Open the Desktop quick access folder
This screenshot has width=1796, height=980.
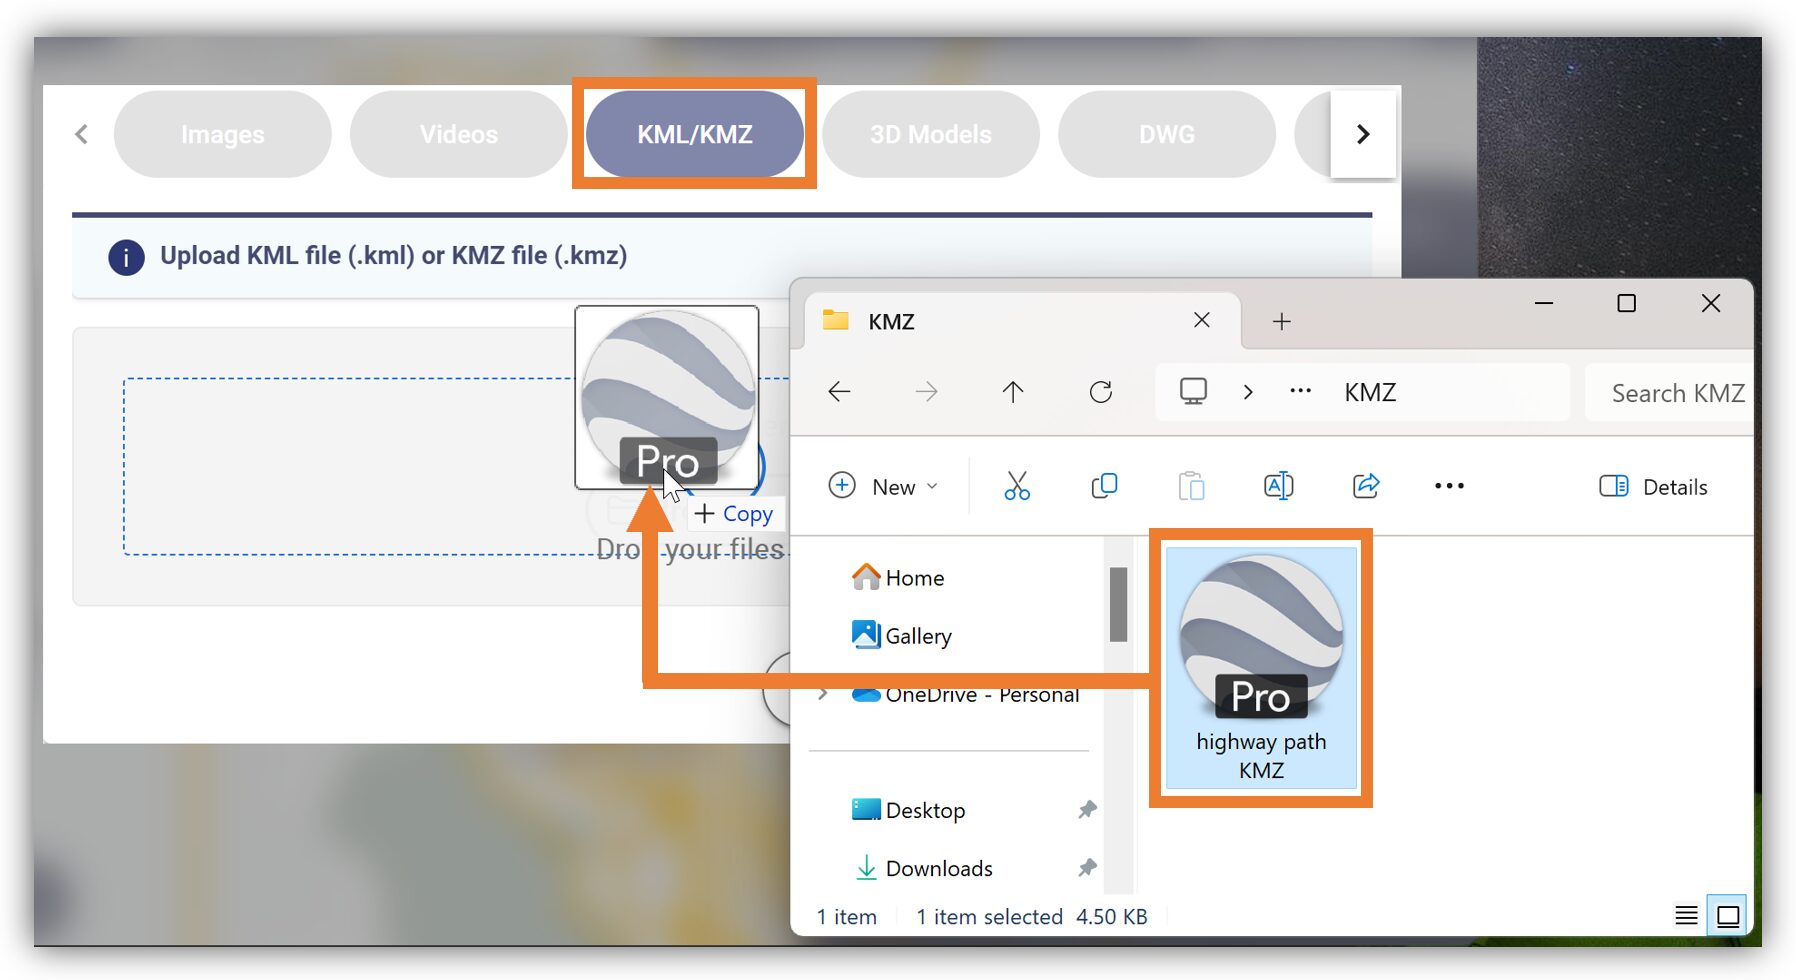909,810
